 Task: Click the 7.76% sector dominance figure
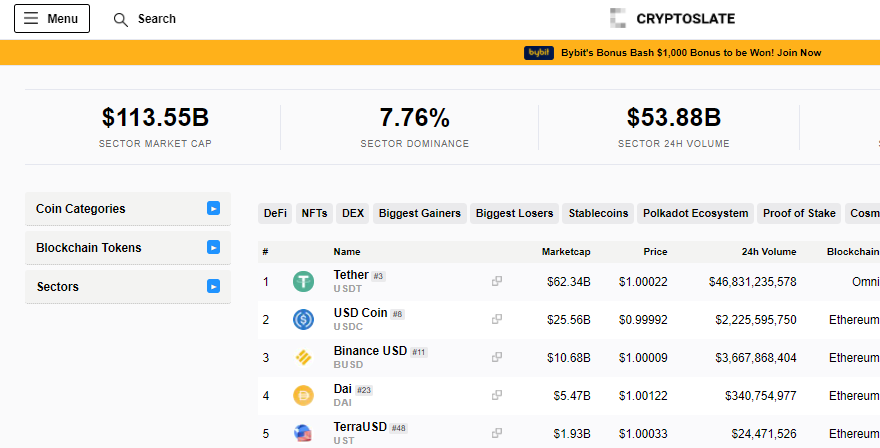[x=415, y=118]
